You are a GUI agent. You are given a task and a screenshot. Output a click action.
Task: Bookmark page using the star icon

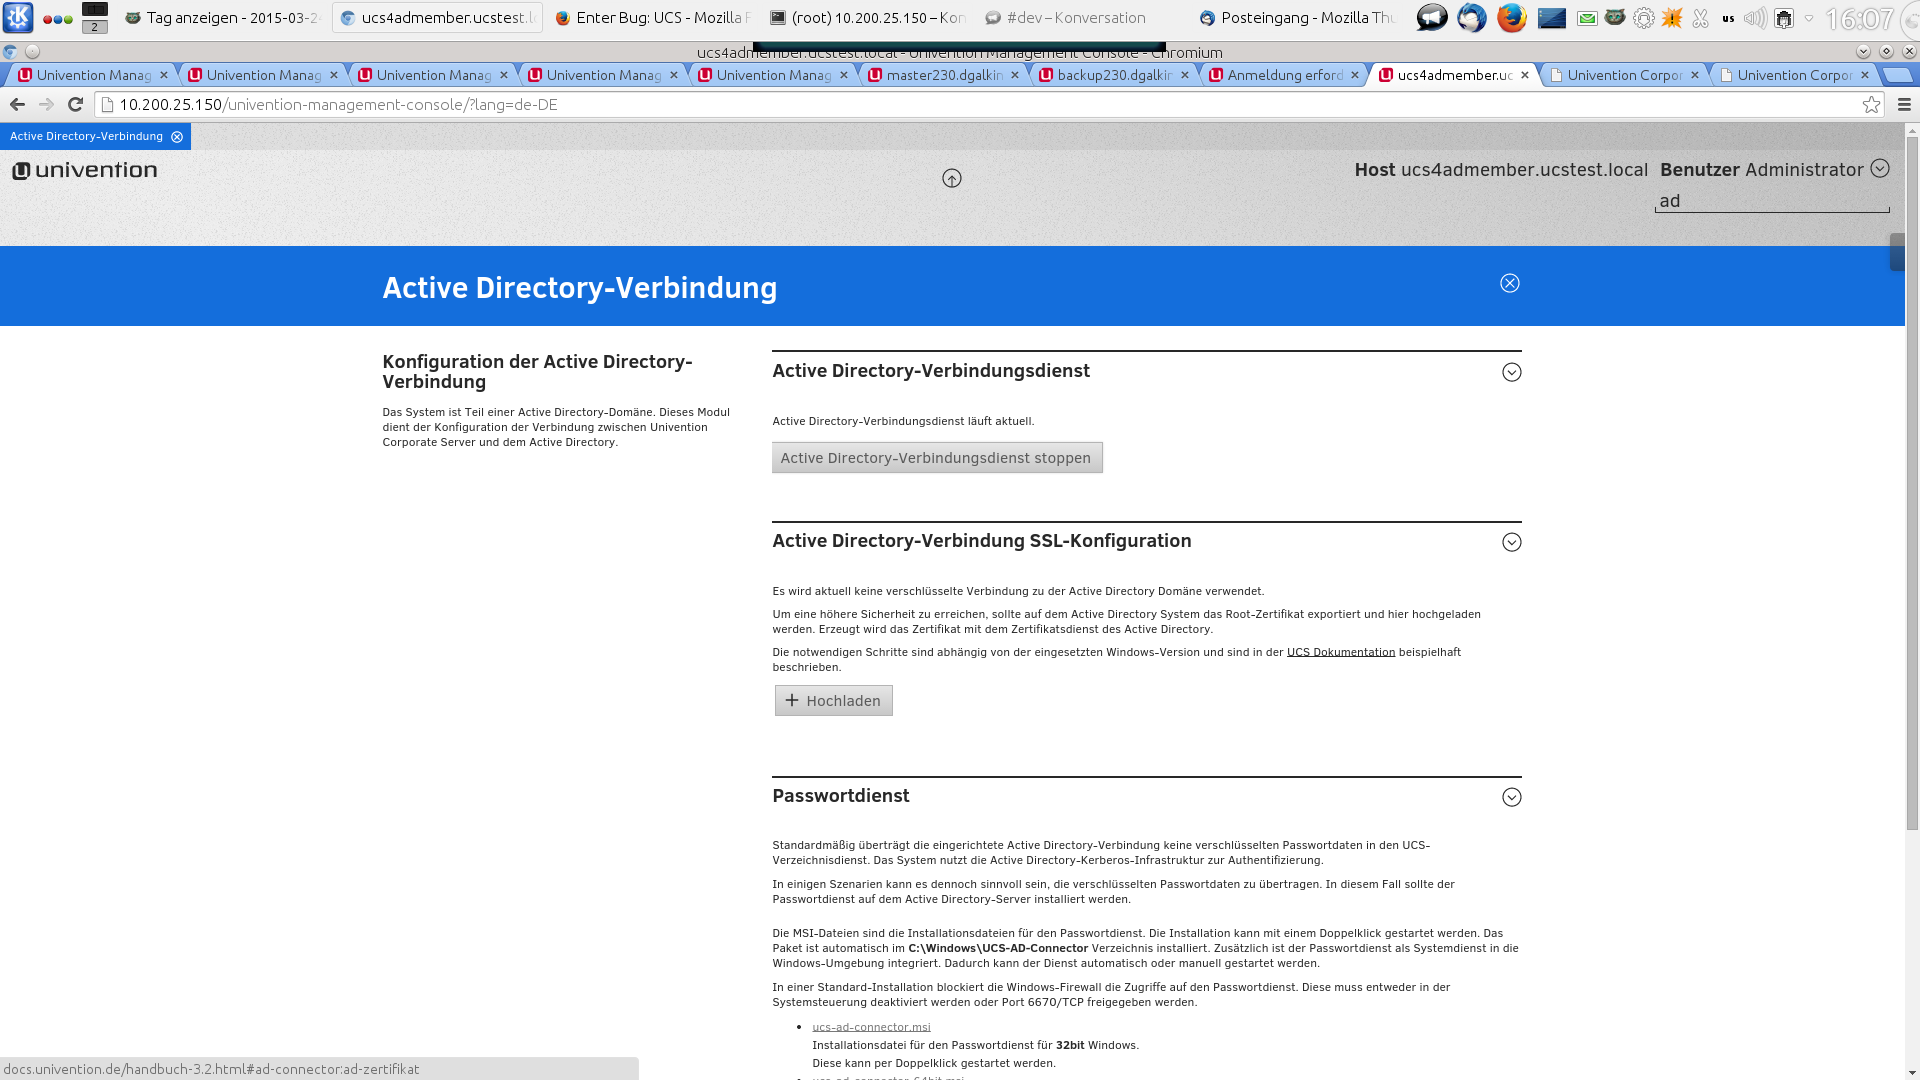click(x=1870, y=105)
